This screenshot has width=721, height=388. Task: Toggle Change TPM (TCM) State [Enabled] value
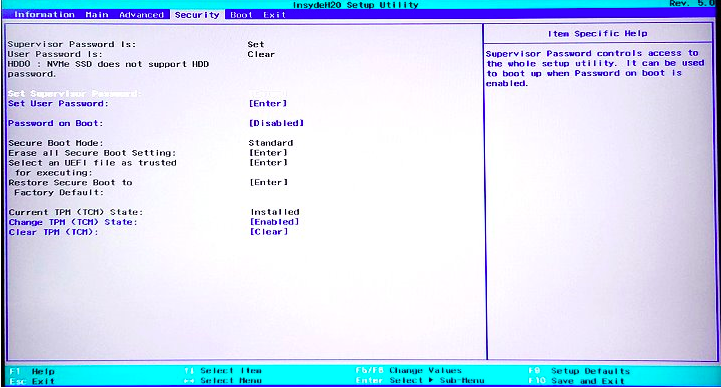(275, 222)
